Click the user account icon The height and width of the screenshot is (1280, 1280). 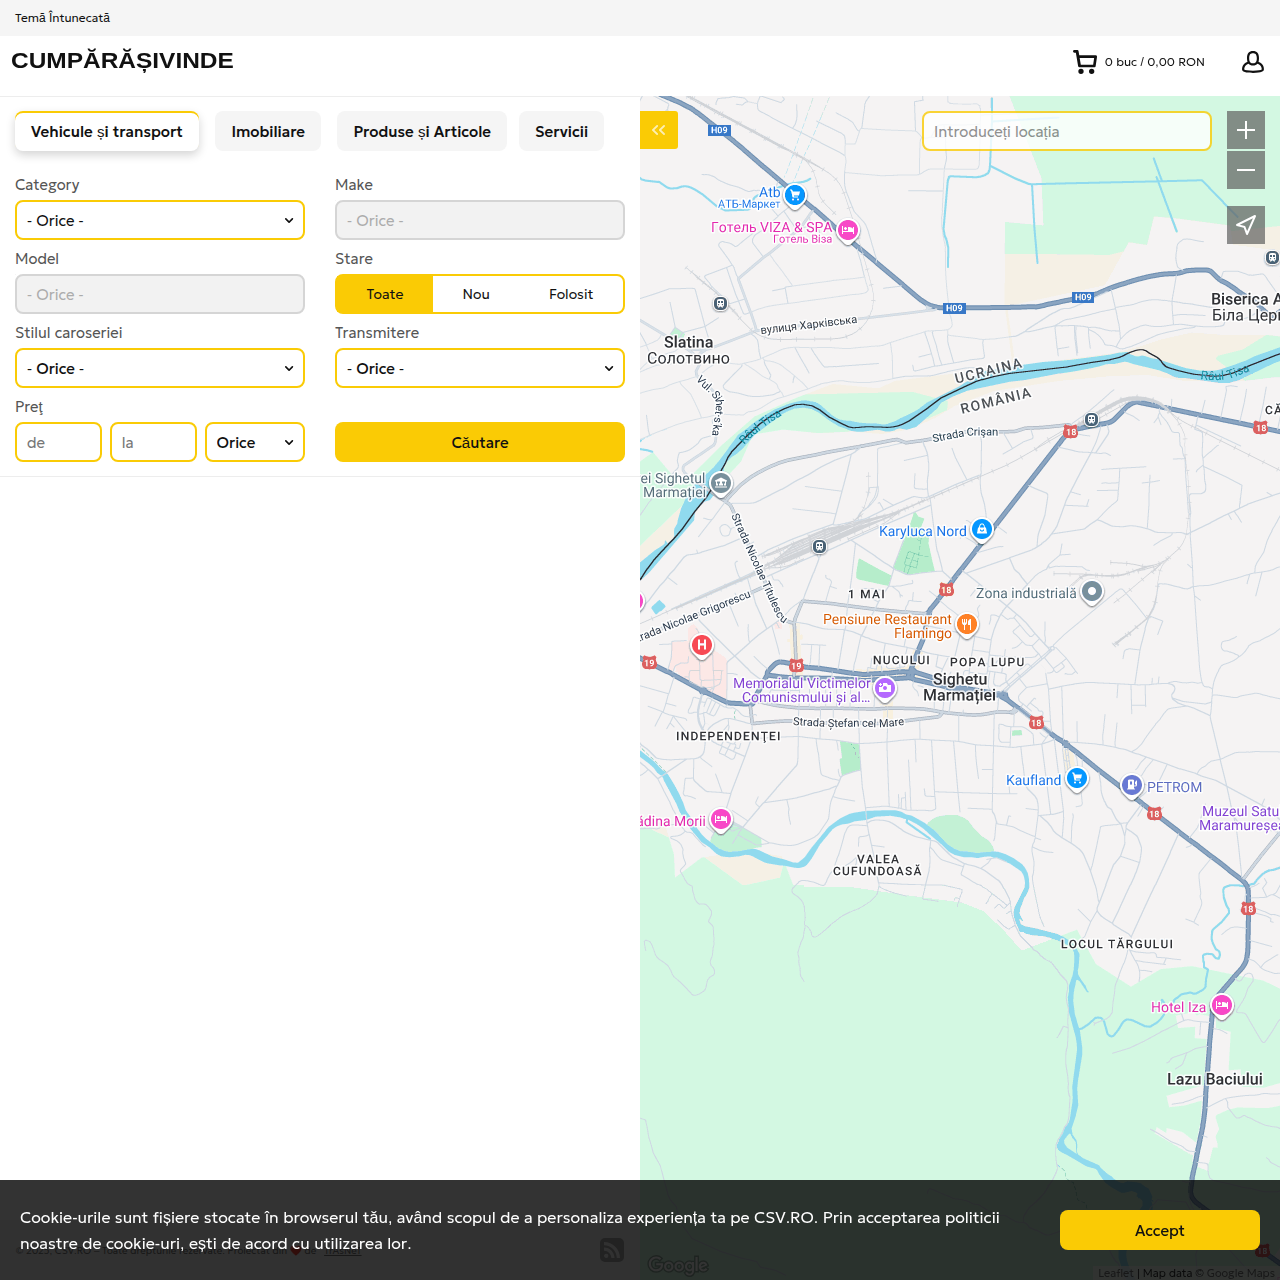click(1252, 62)
